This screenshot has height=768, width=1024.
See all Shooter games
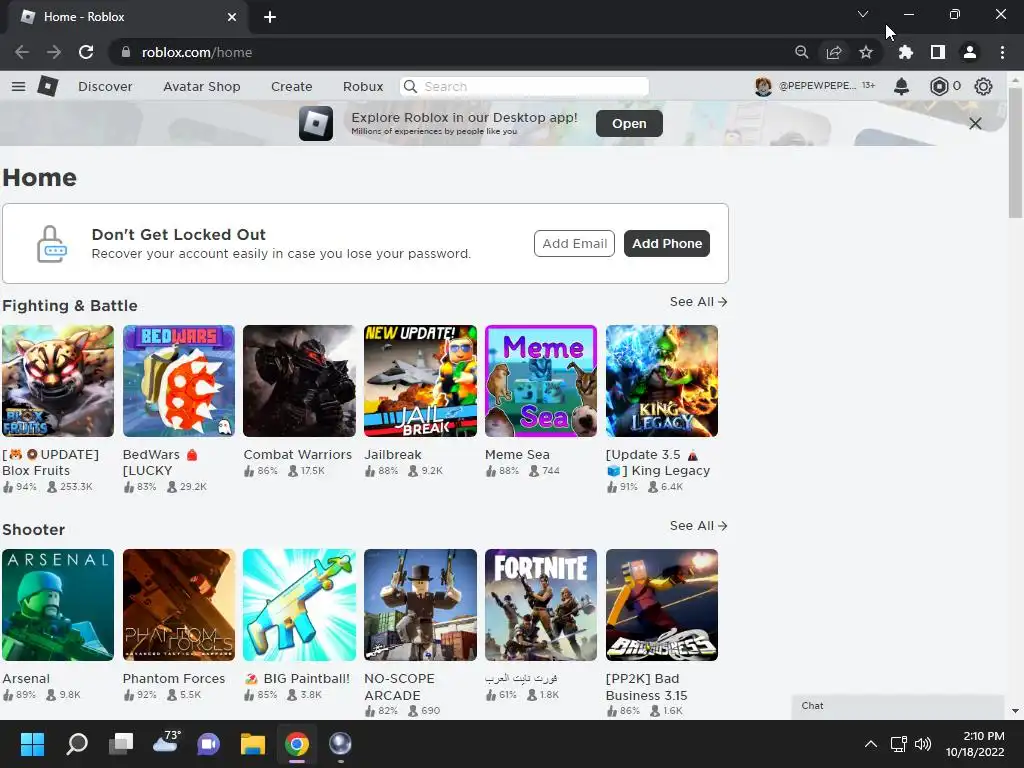698,526
